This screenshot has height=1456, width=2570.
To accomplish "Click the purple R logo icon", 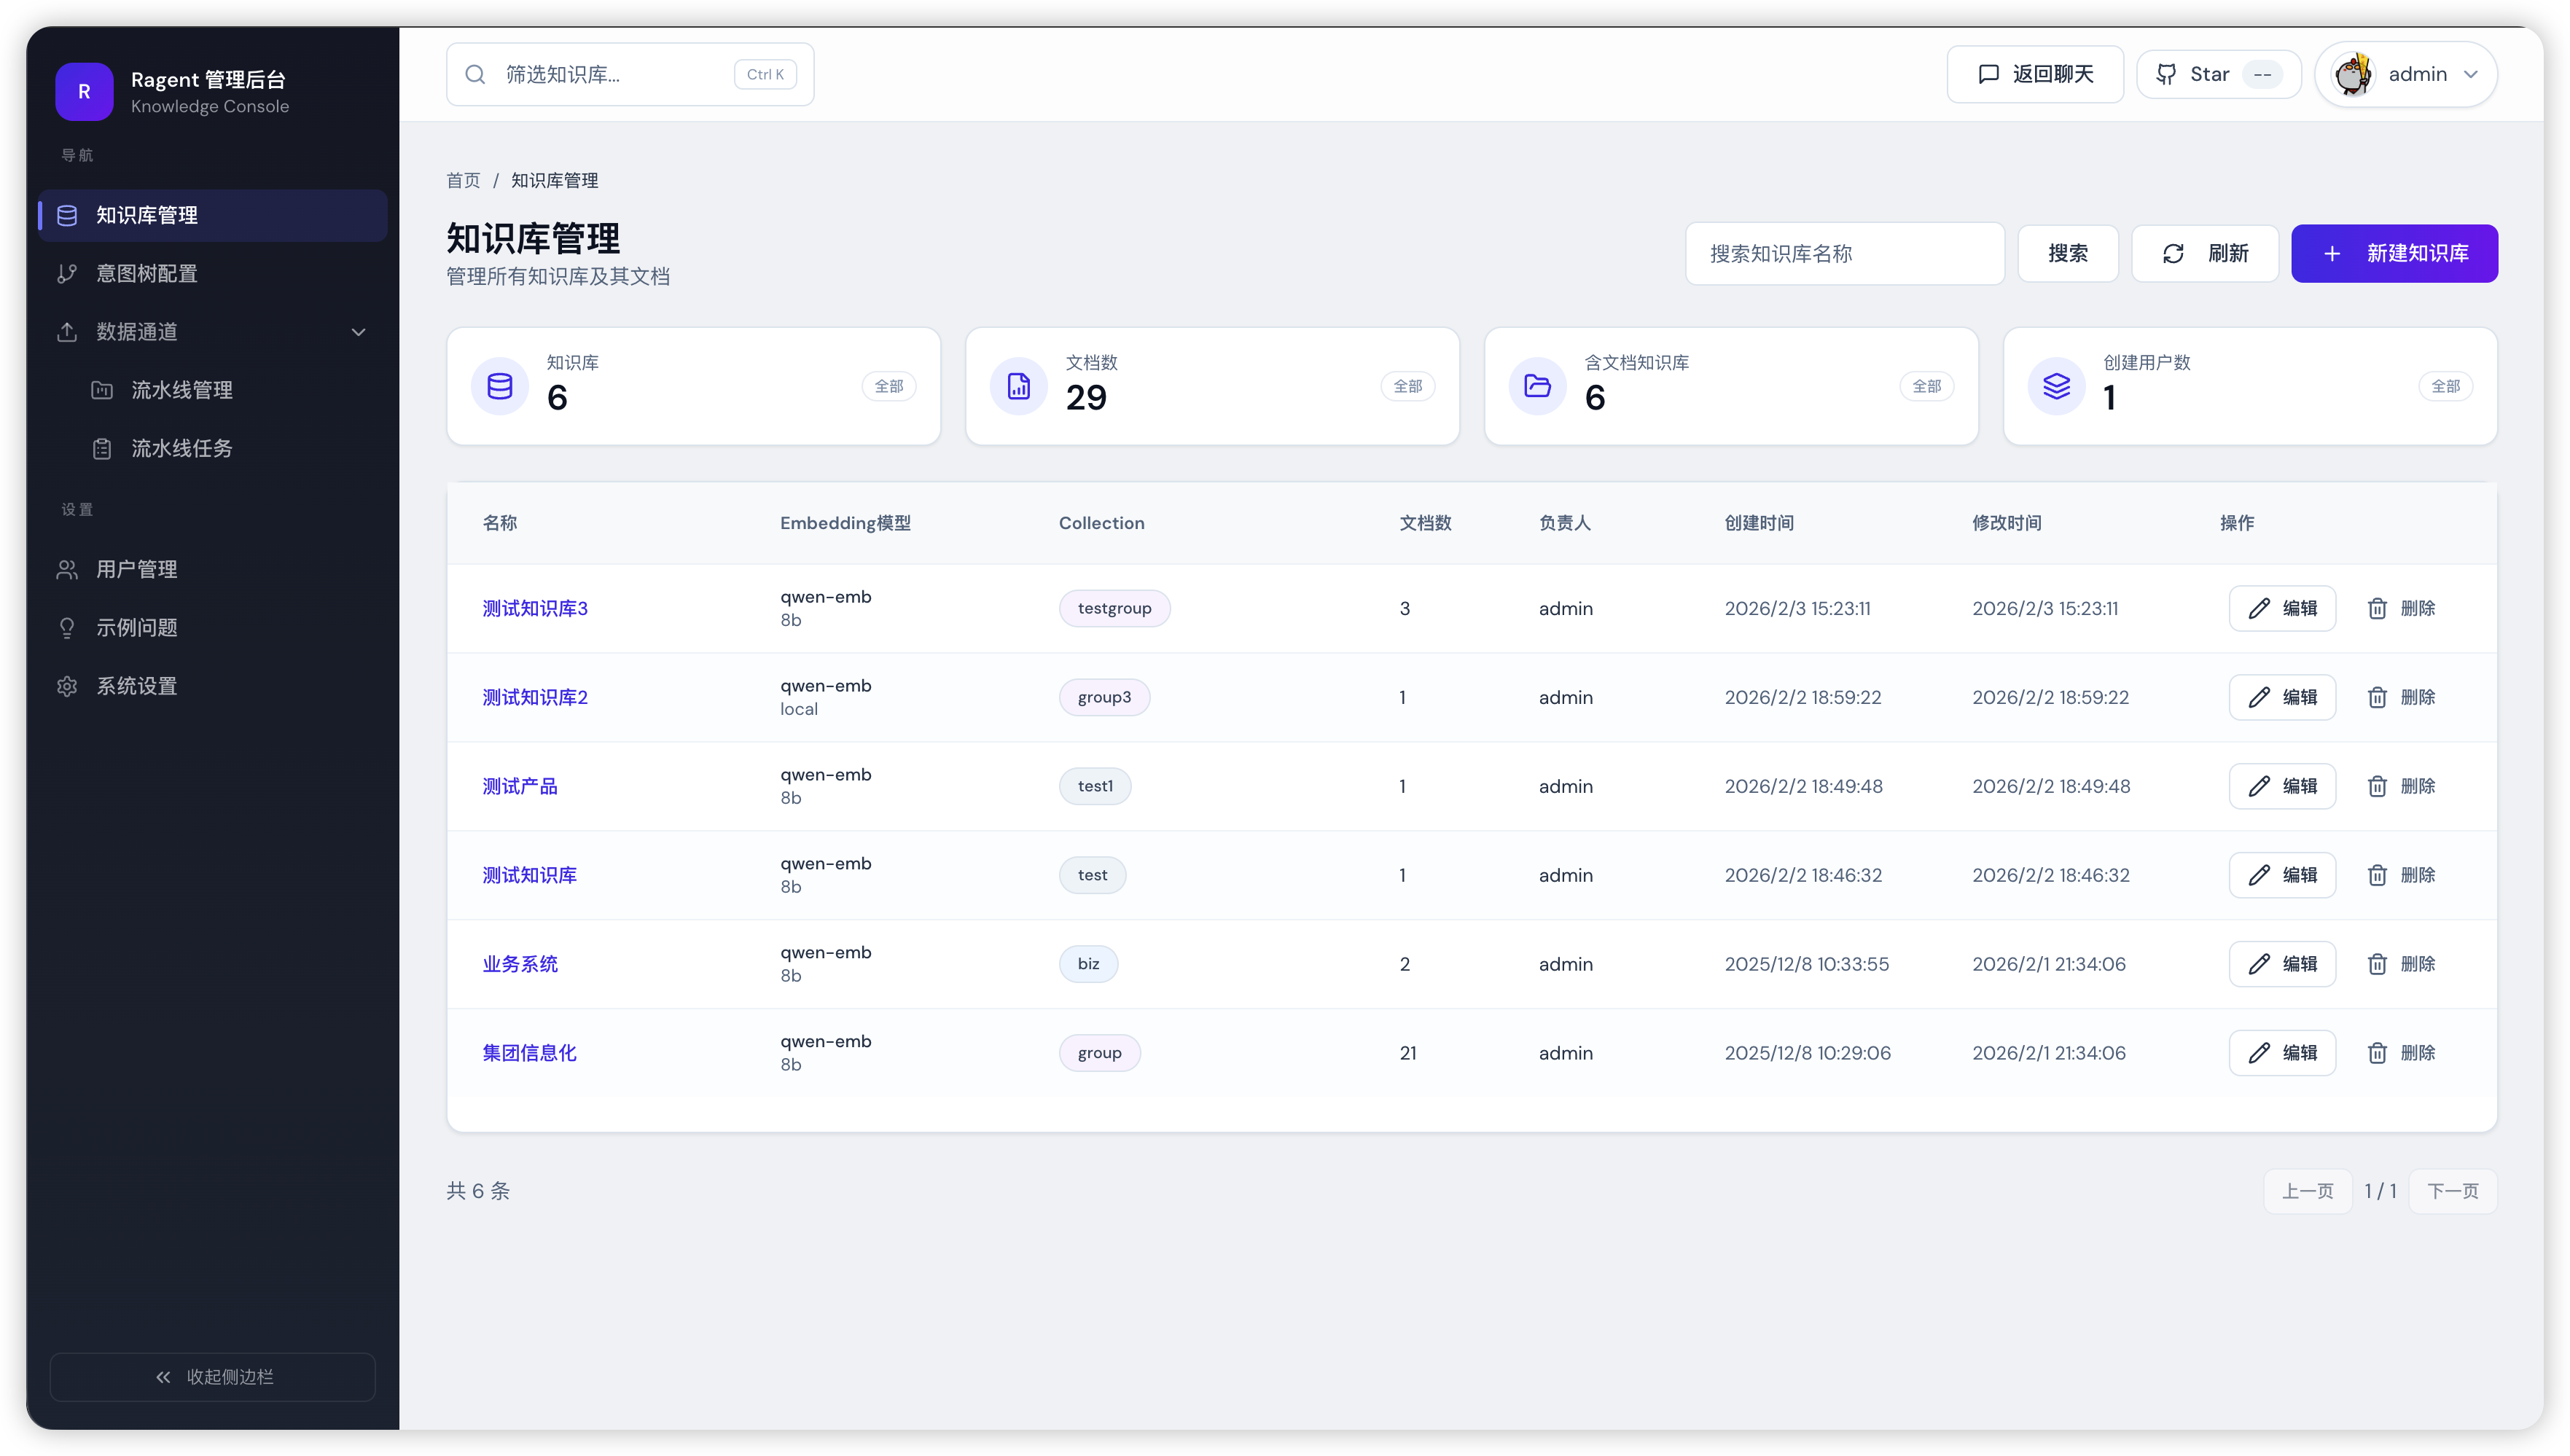I will [x=84, y=92].
